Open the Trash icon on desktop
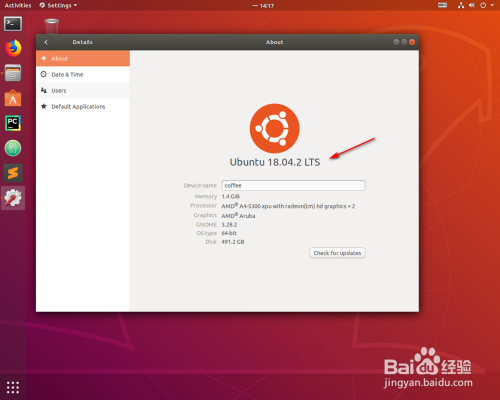The width and height of the screenshot is (500, 400). click(52, 26)
